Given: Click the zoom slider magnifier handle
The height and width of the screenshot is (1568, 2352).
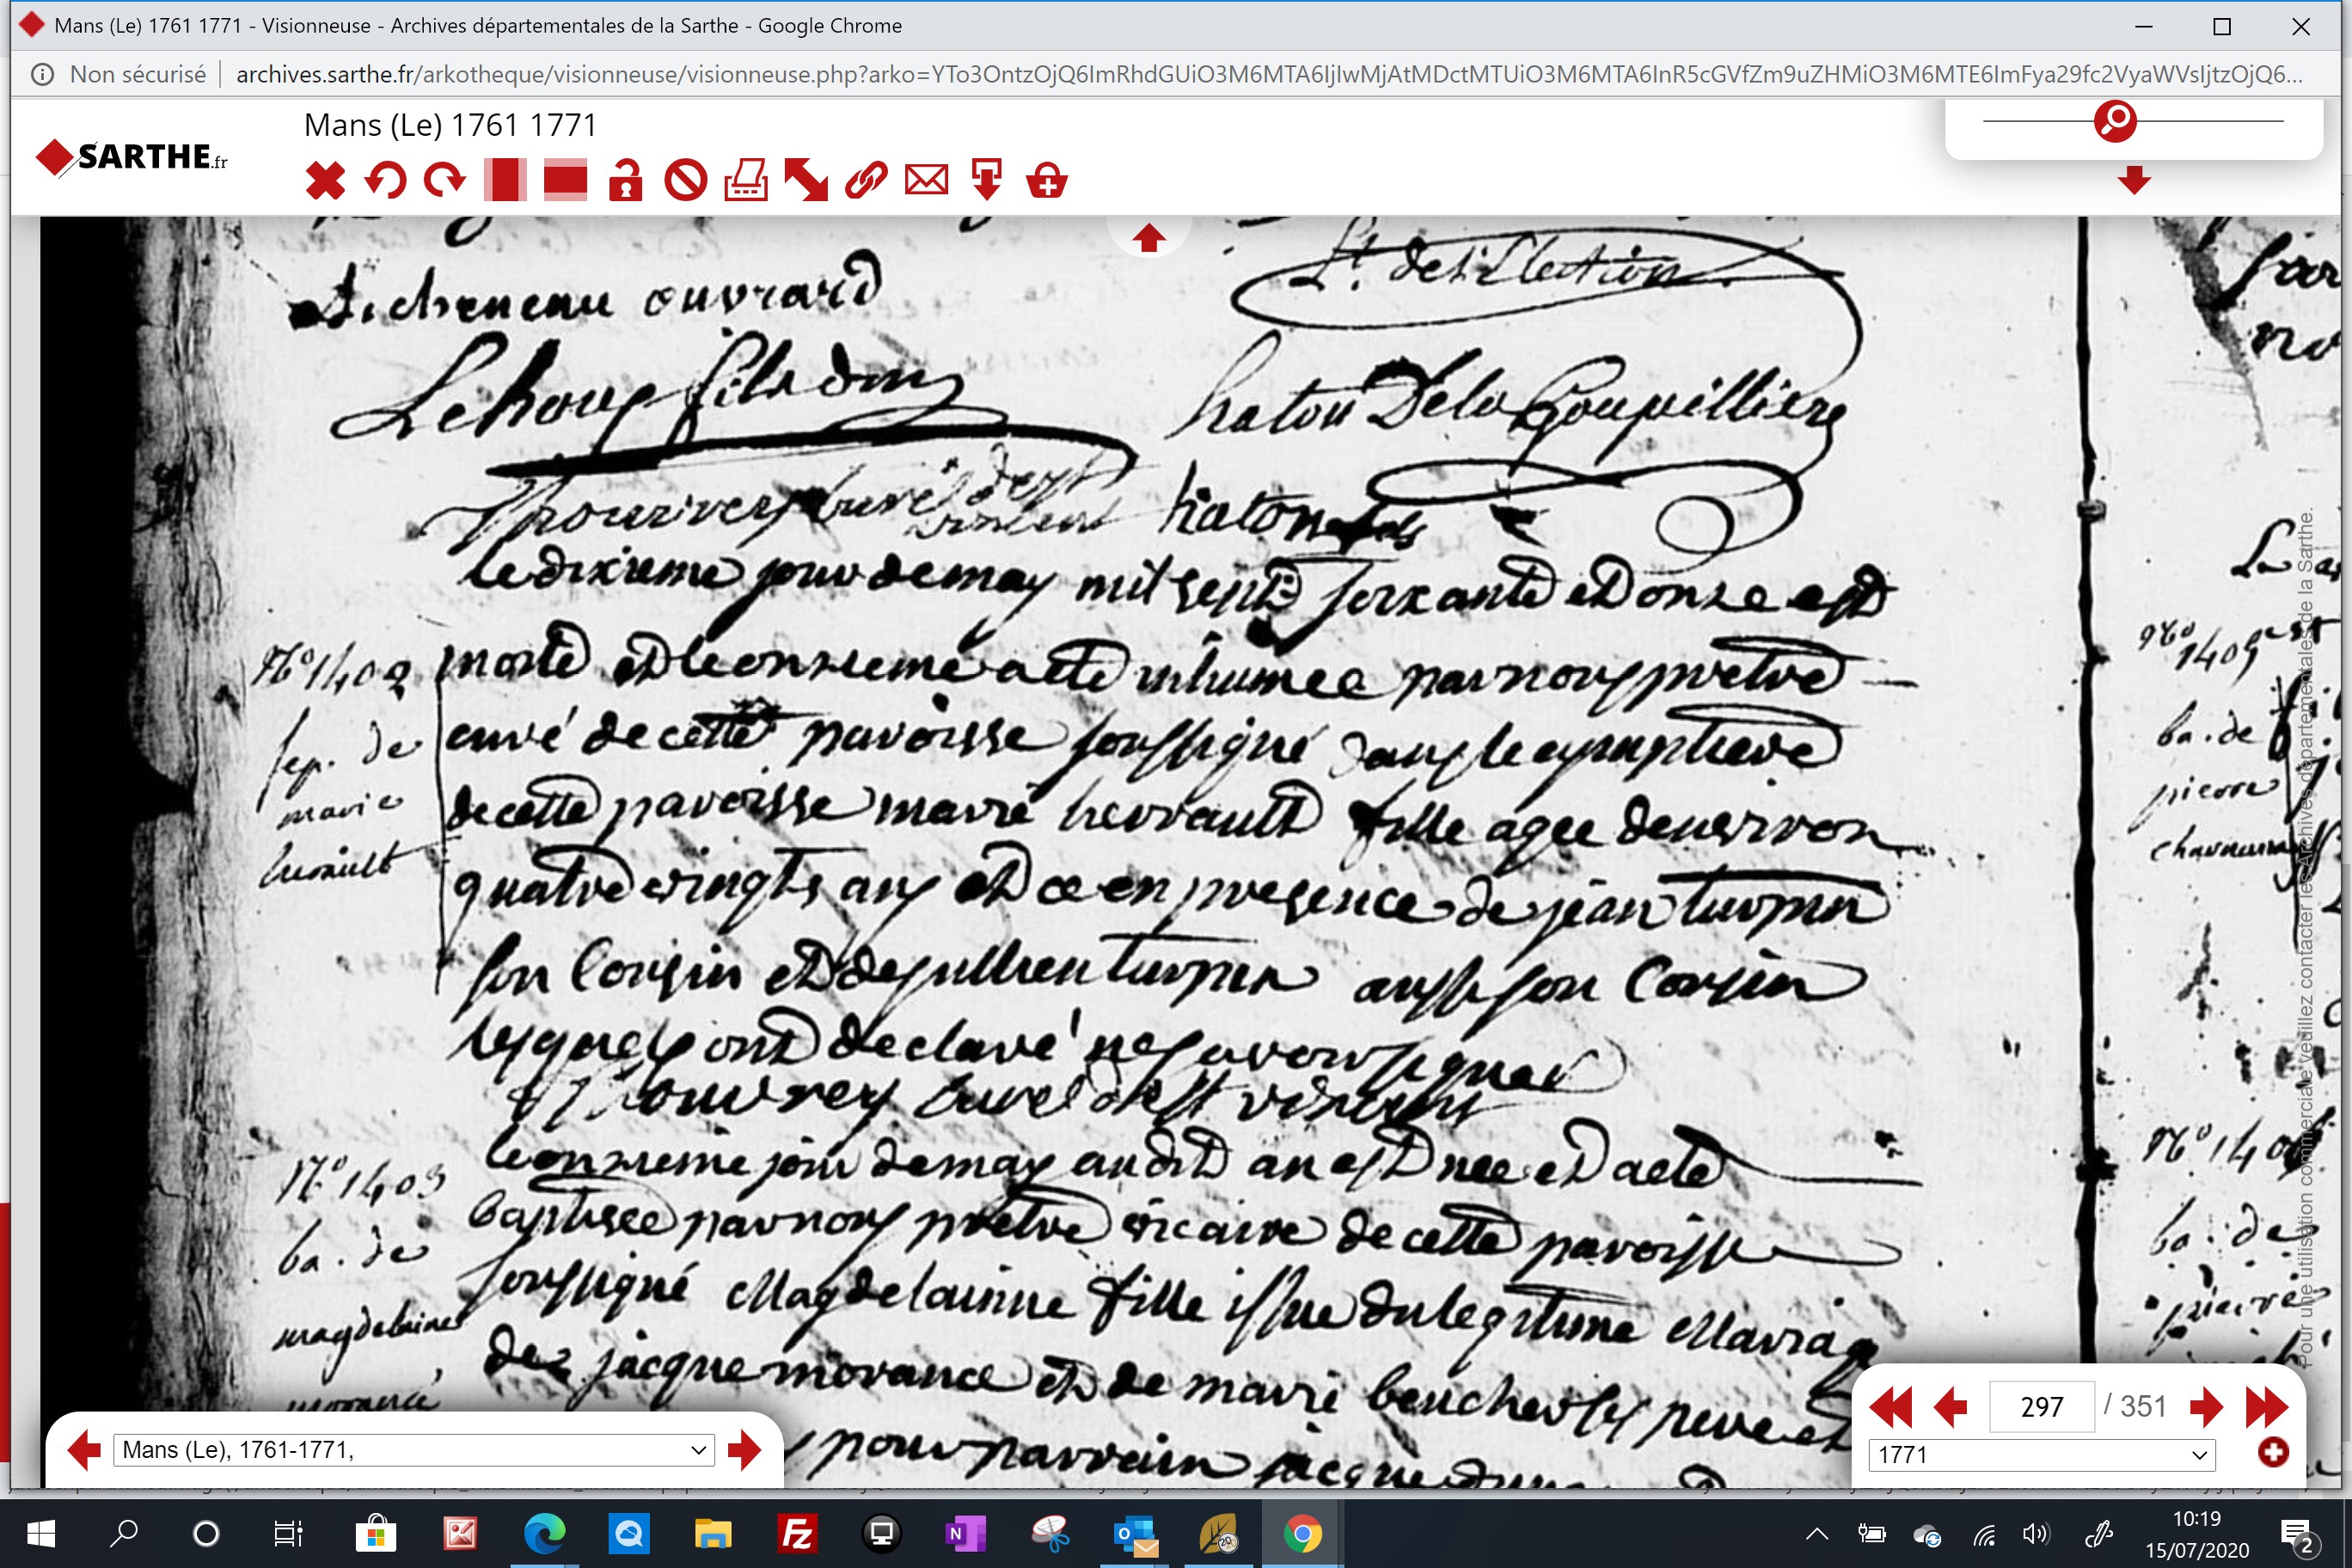Looking at the screenshot, I should (2115, 121).
